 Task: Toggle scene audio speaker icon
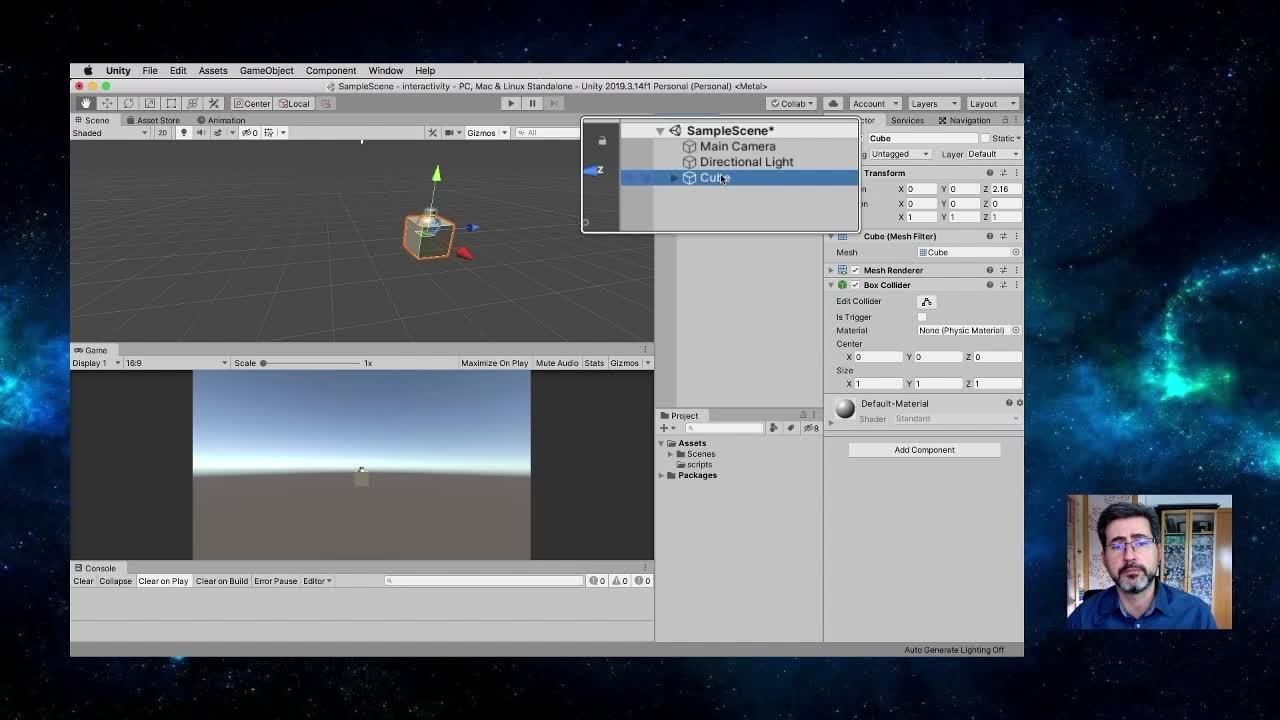(x=199, y=132)
